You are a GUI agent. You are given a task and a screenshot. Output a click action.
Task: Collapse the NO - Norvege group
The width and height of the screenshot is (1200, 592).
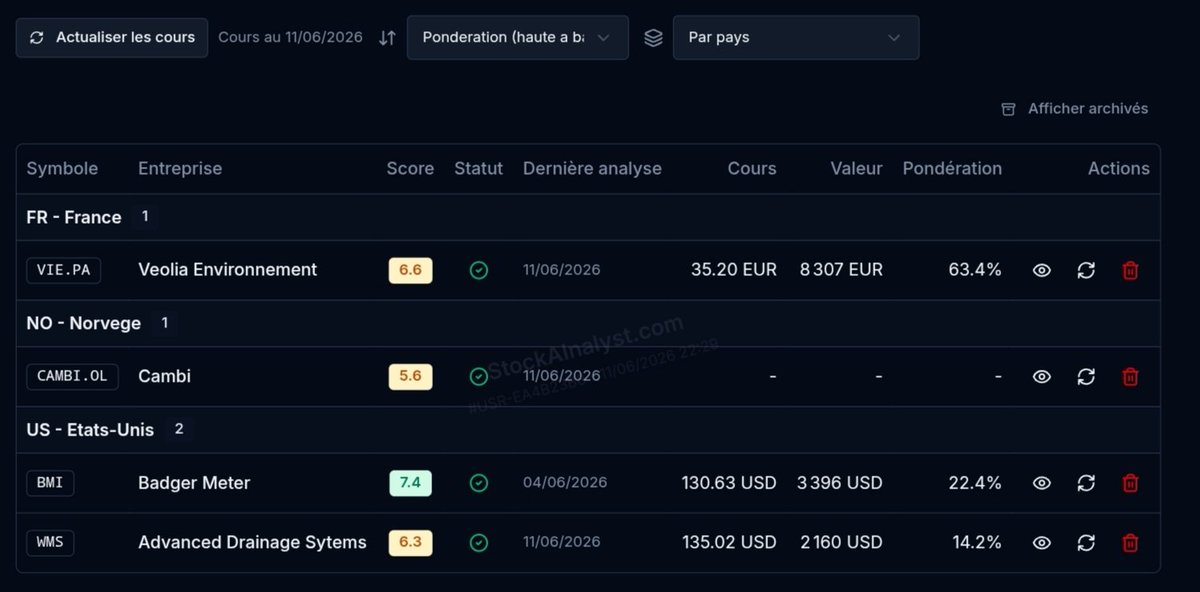[x=588, y=323]
